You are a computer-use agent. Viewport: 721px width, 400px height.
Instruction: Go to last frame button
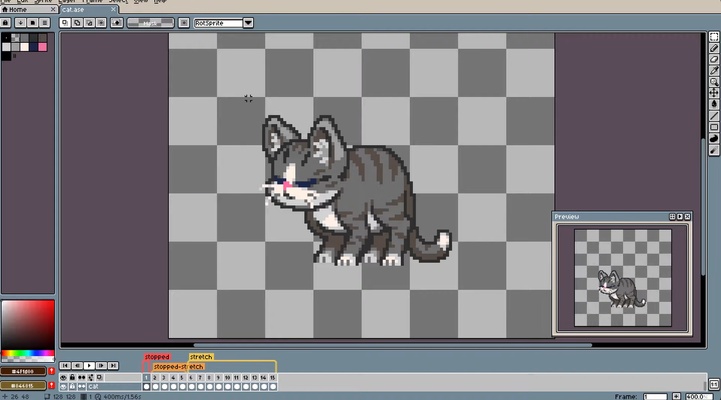point(113,366)
